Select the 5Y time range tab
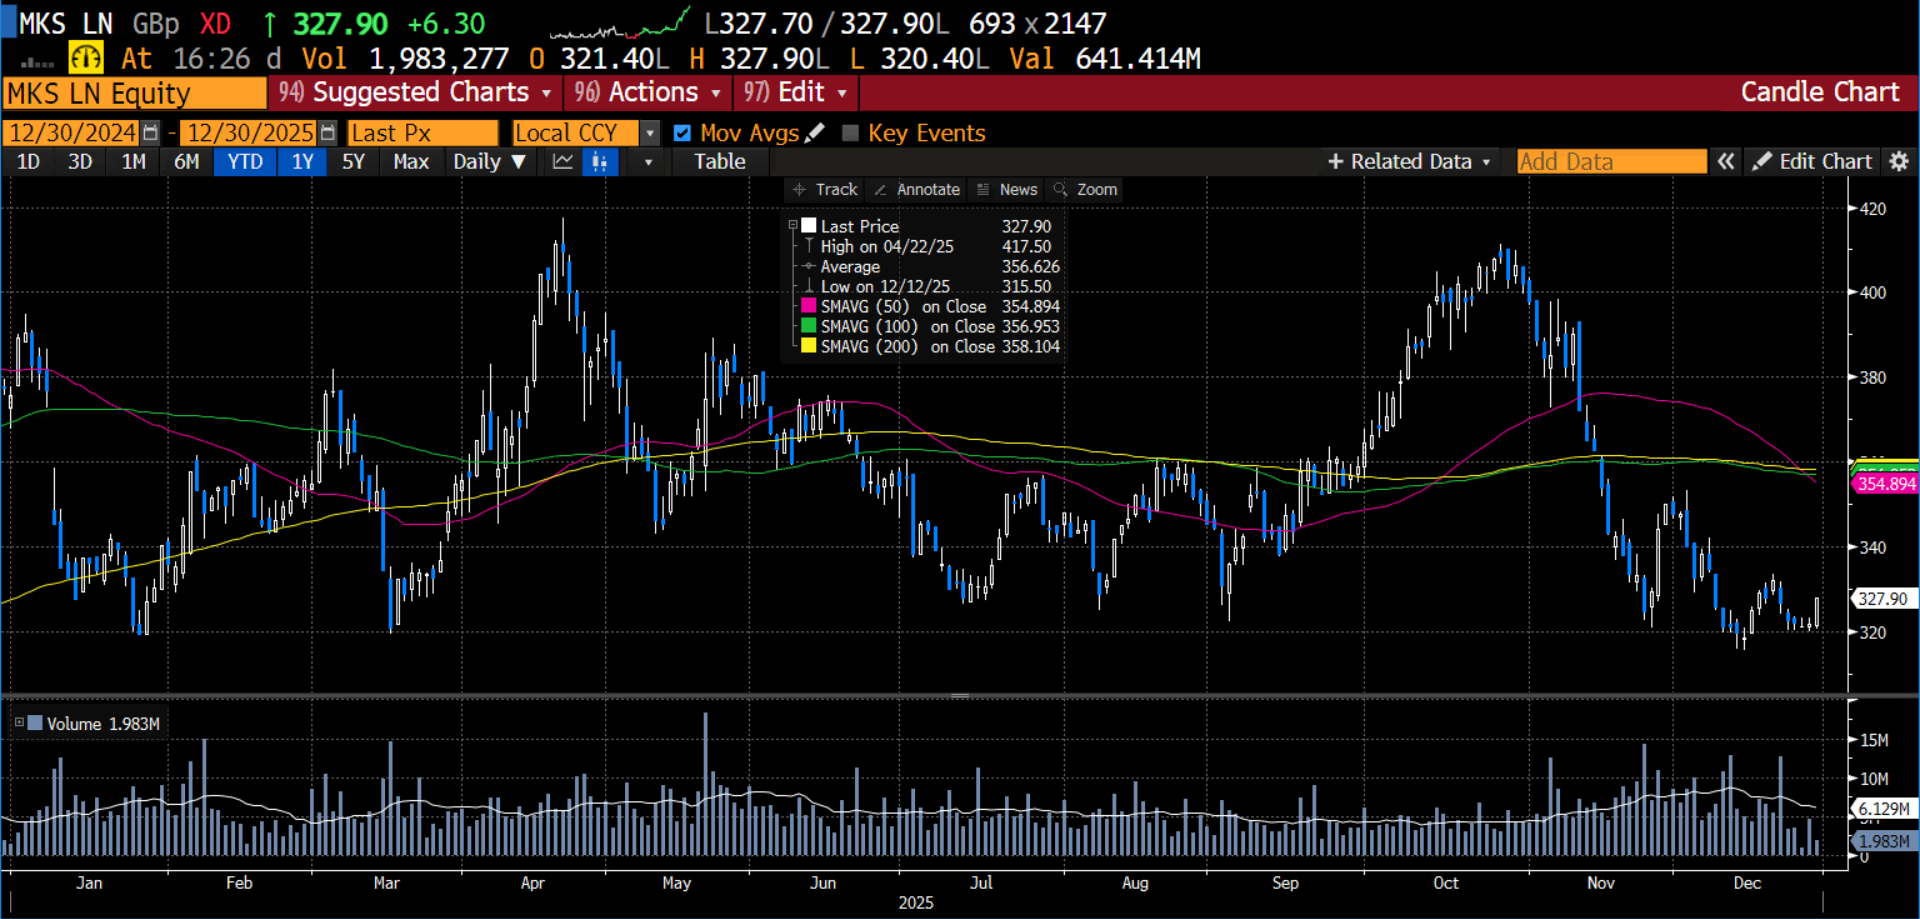 353,162
